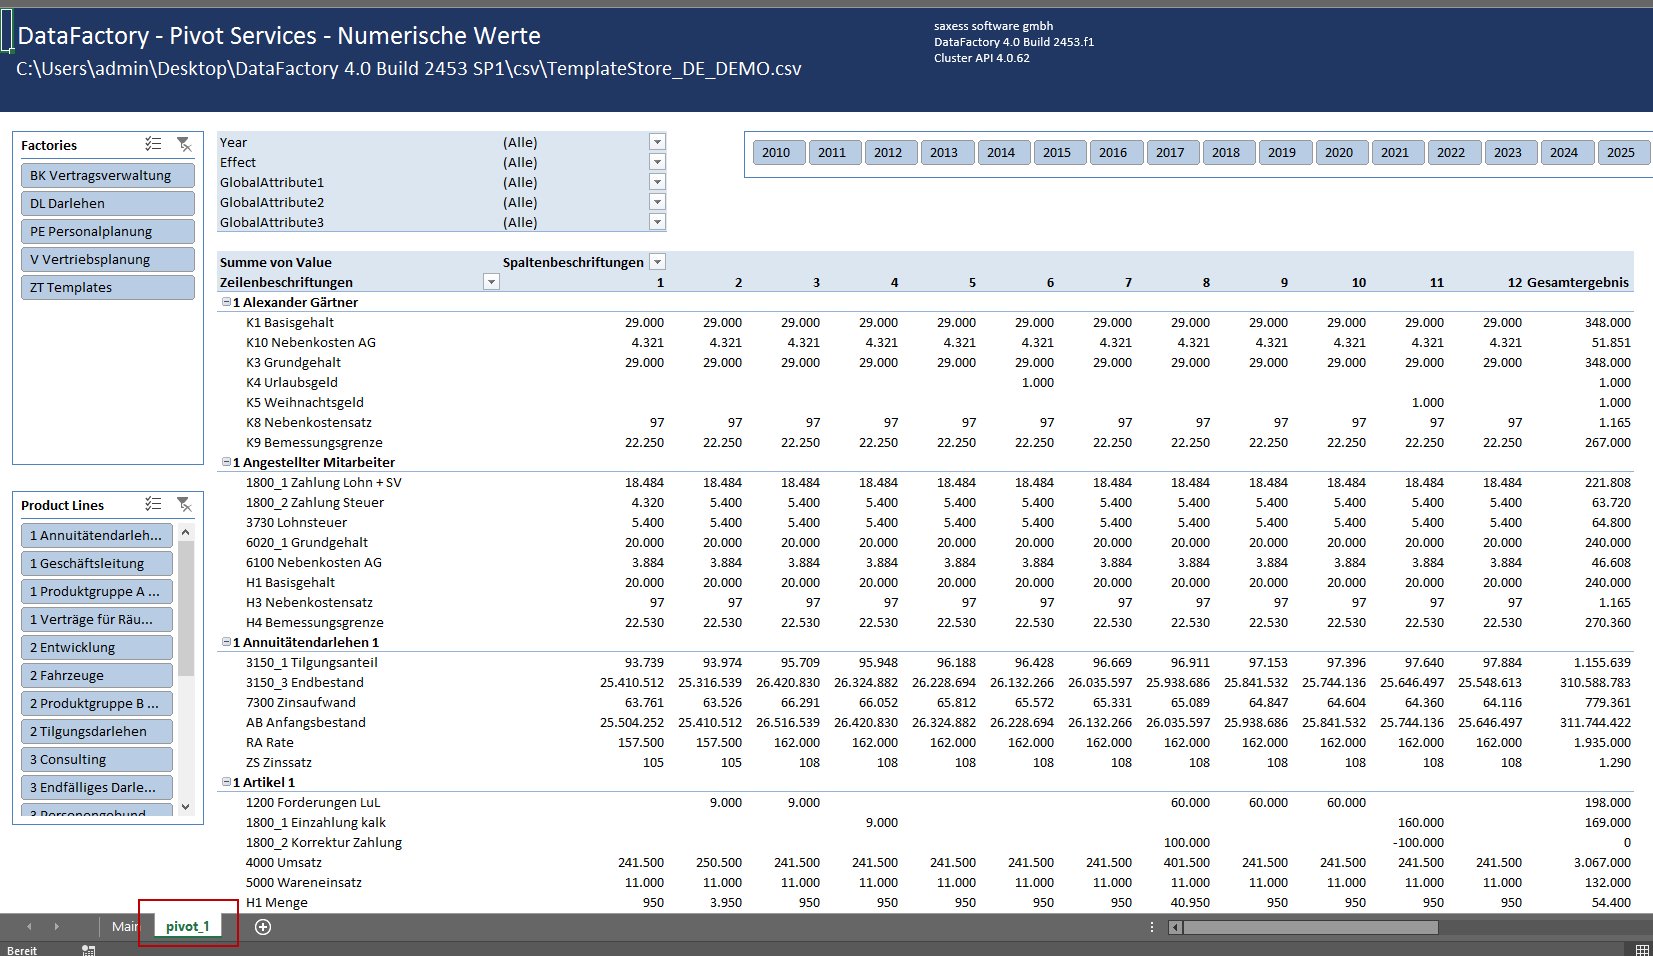Viewport: 1653px width, 956px height.
Task: Select the pivot_1 sheet tab
Action: 188,927
